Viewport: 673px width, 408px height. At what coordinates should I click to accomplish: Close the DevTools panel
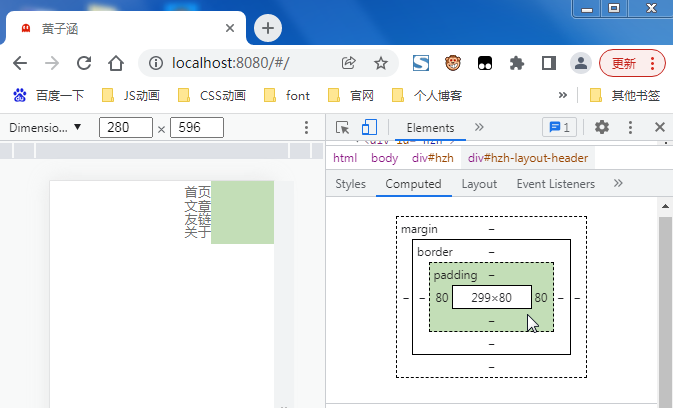click(x=660, y=127)
